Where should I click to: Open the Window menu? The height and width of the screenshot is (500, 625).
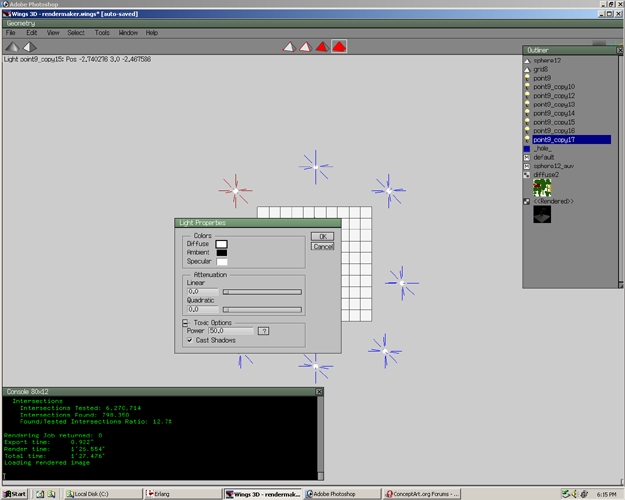(128, 33)
